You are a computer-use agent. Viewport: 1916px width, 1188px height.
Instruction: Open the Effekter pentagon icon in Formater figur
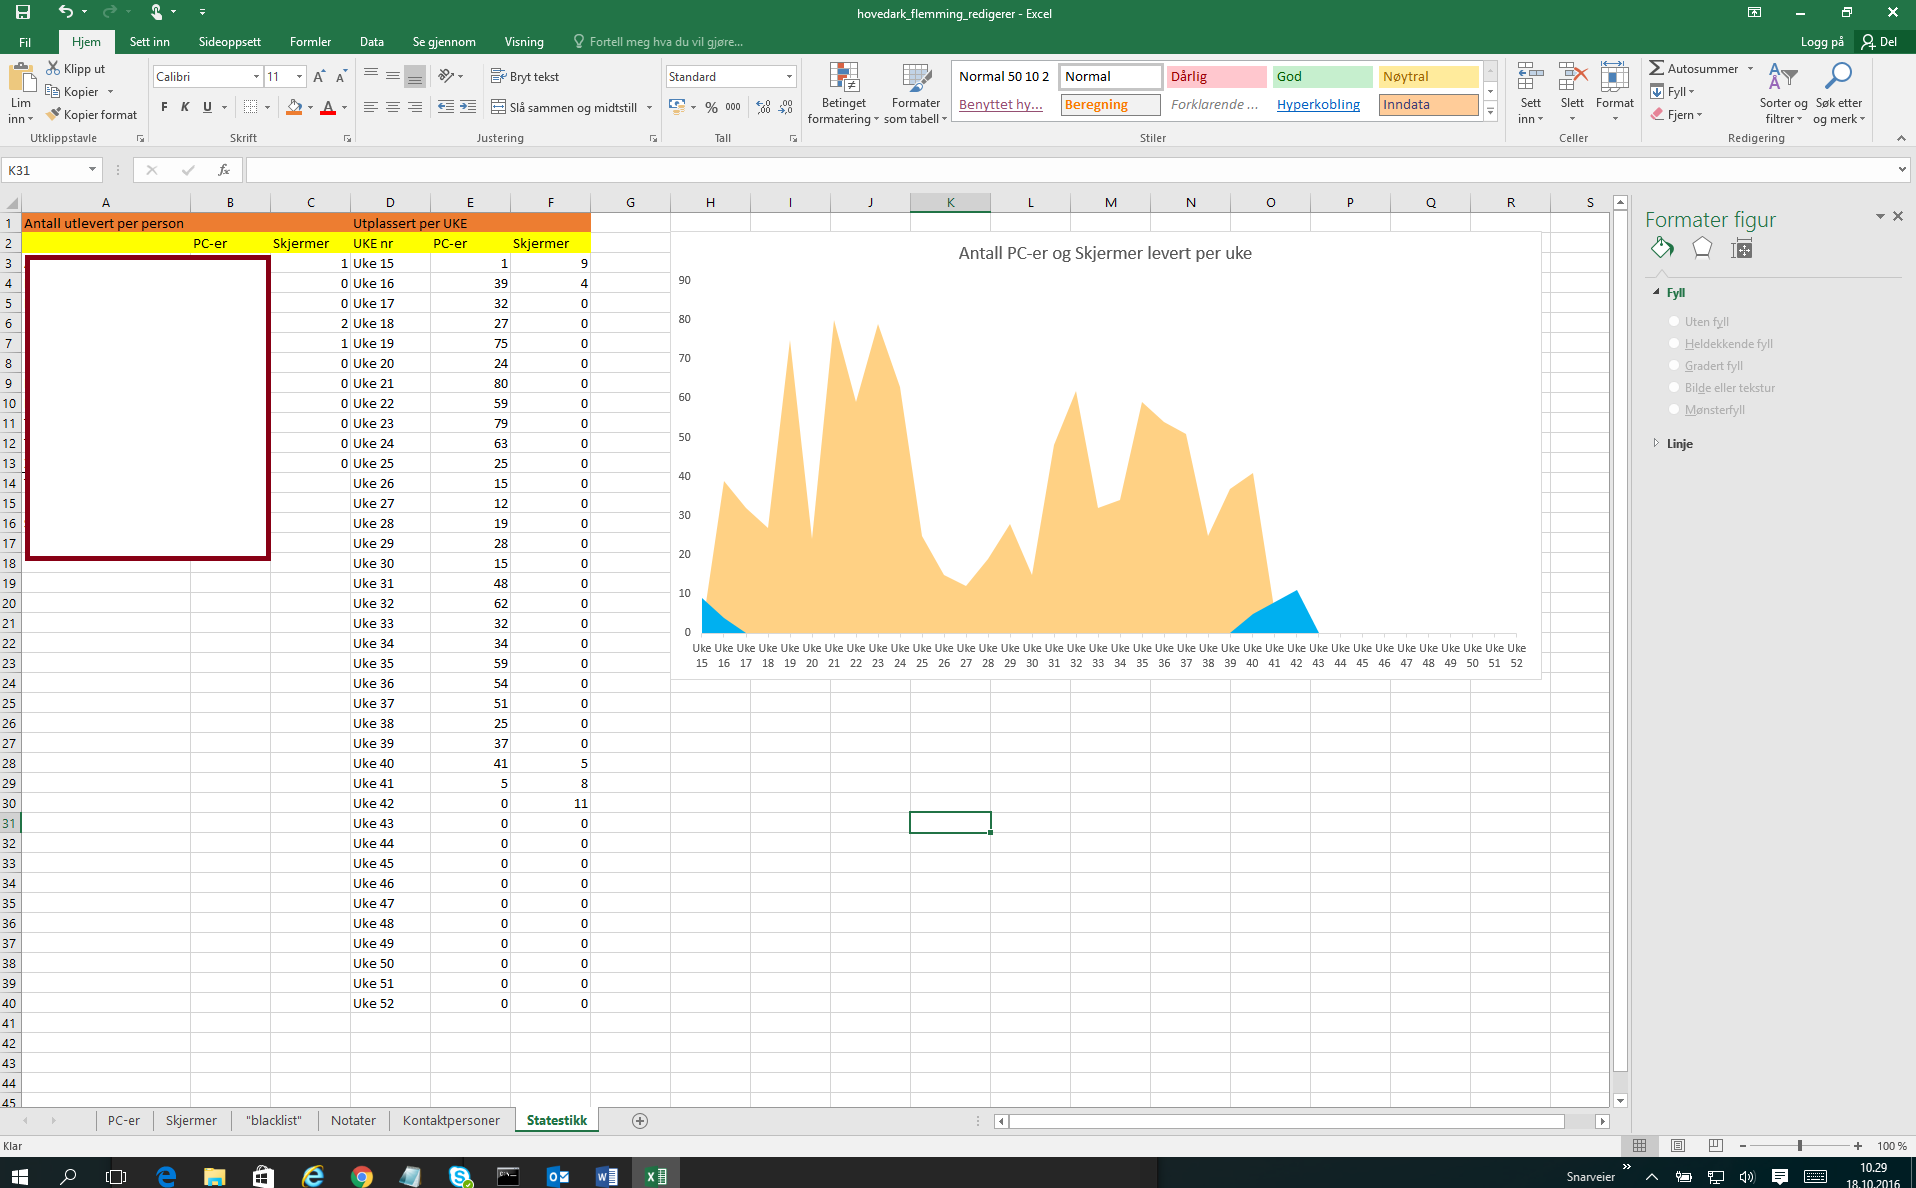1702,248
